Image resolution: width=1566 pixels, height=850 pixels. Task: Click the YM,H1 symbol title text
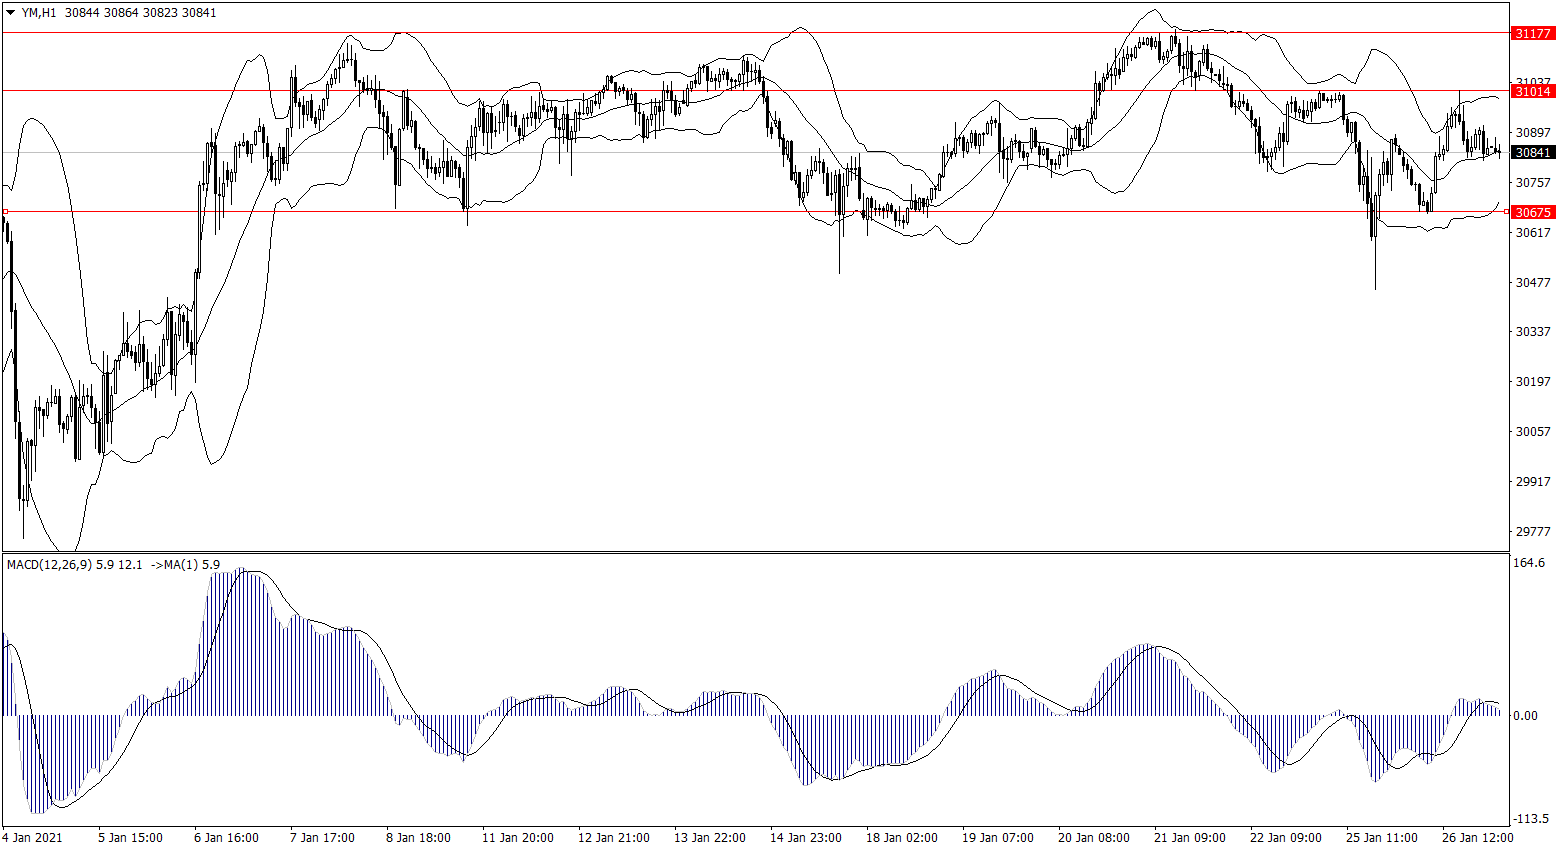(40, 13)
